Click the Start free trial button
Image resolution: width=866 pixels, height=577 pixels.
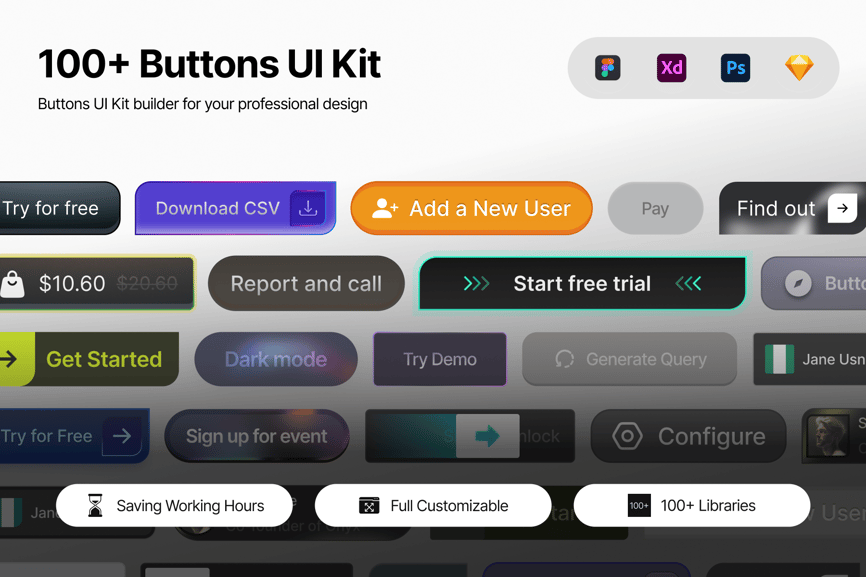tap(583, 283)
